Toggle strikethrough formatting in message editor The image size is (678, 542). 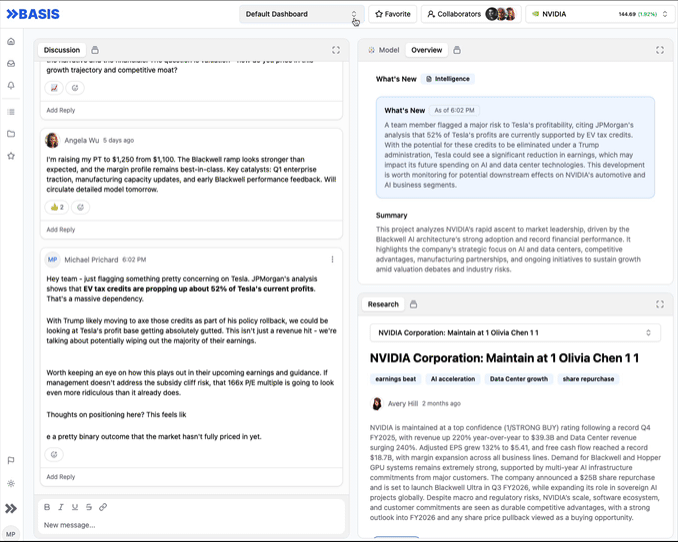coord(89,507)
